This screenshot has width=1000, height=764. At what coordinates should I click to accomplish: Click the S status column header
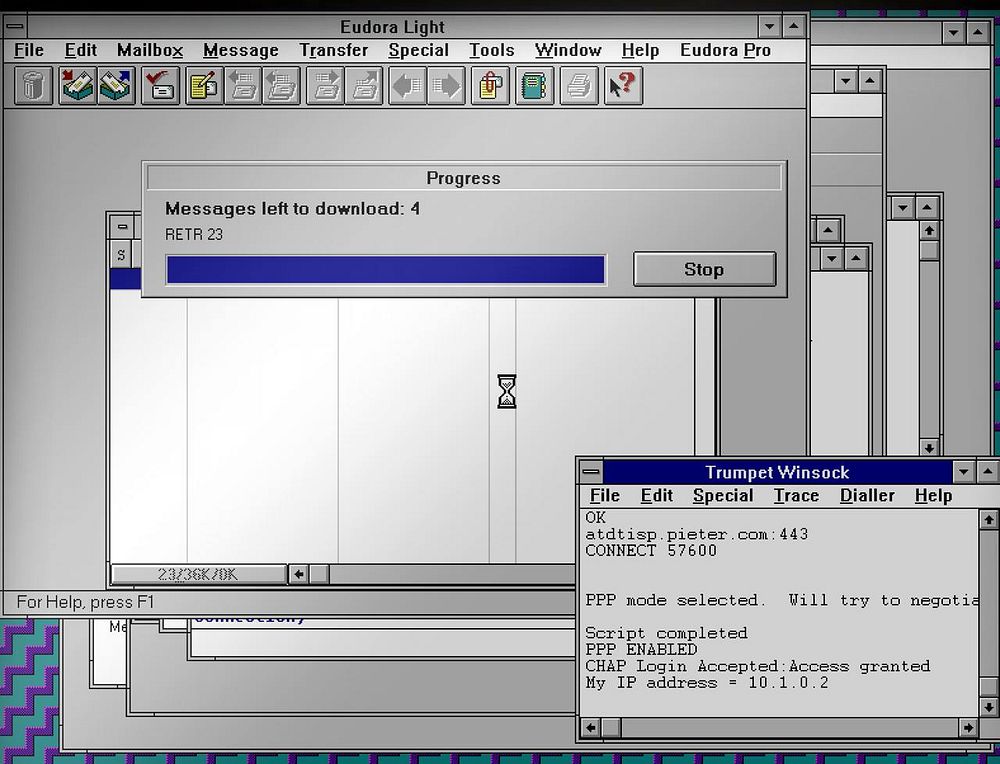click(121, 255)
